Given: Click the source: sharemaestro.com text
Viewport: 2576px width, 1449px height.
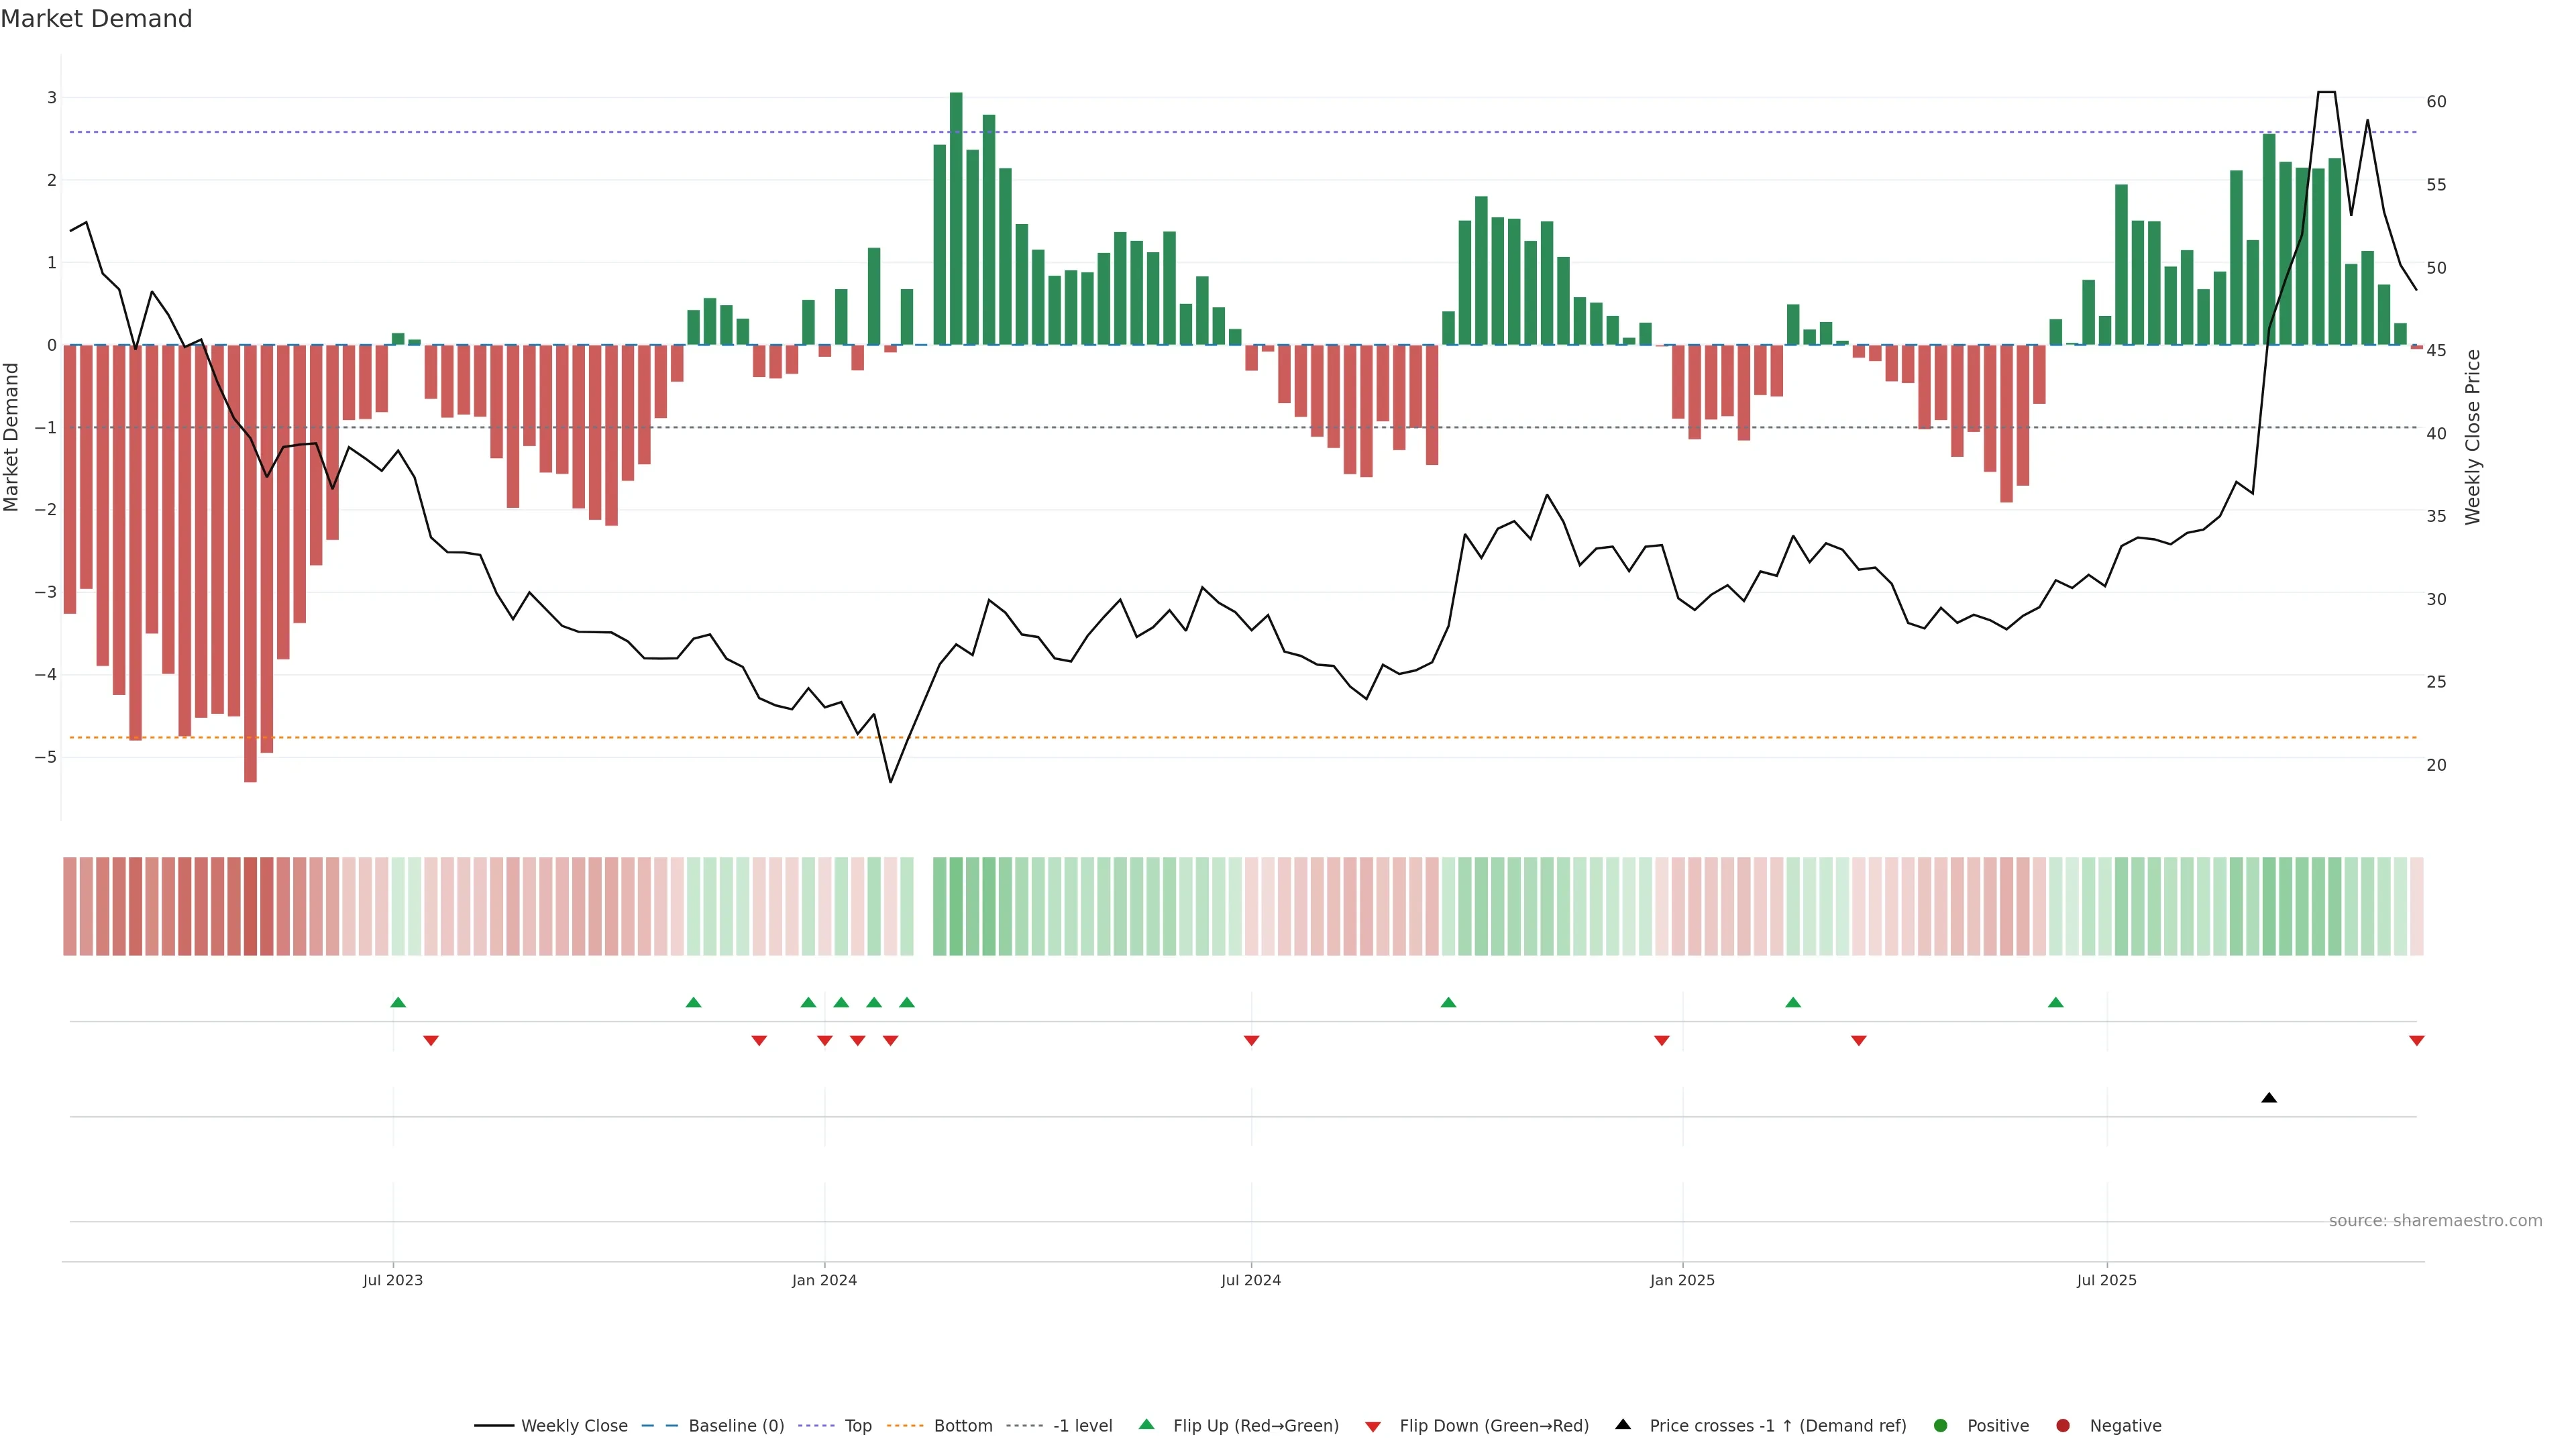Looking at the screenshot, I should click(x=2435, y=1221).
